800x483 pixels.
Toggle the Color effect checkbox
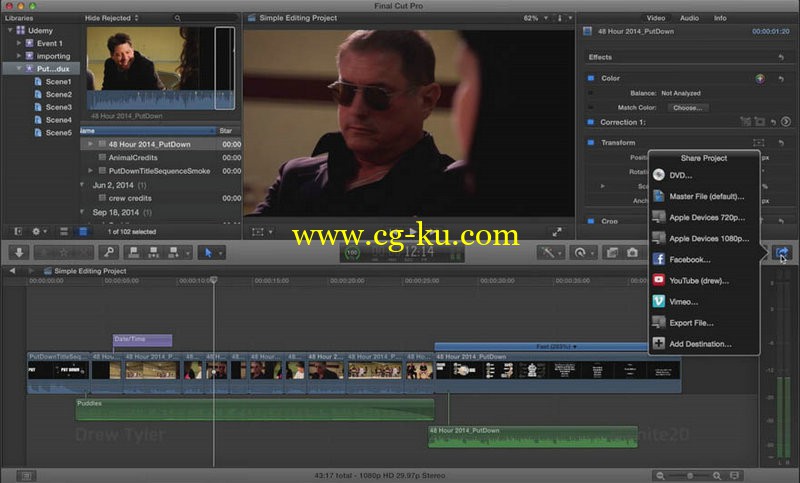[591, 78]
